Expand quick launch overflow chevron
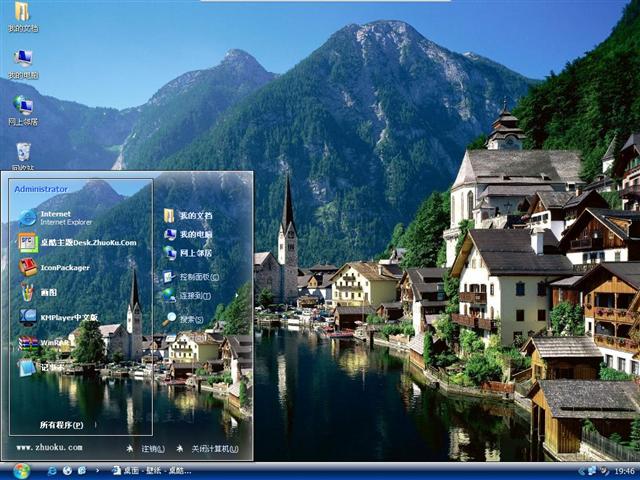The width and height of the screenshot is (640, 480). [97, 471]
